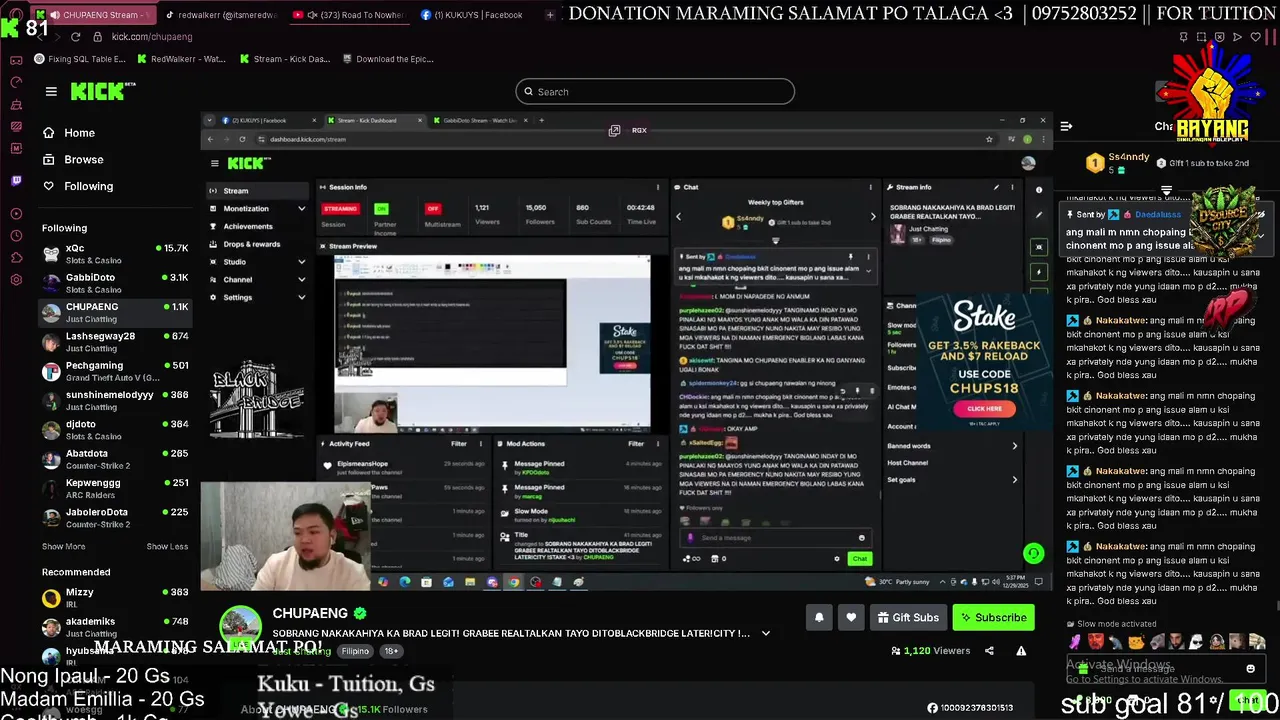Click previous arrow in Weekly top Gifters
Viewport: 1280px width, 720px height.
678,217
